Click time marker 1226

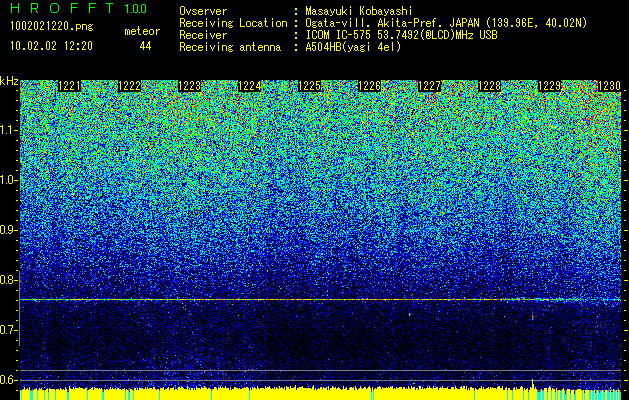coord(369,86)
